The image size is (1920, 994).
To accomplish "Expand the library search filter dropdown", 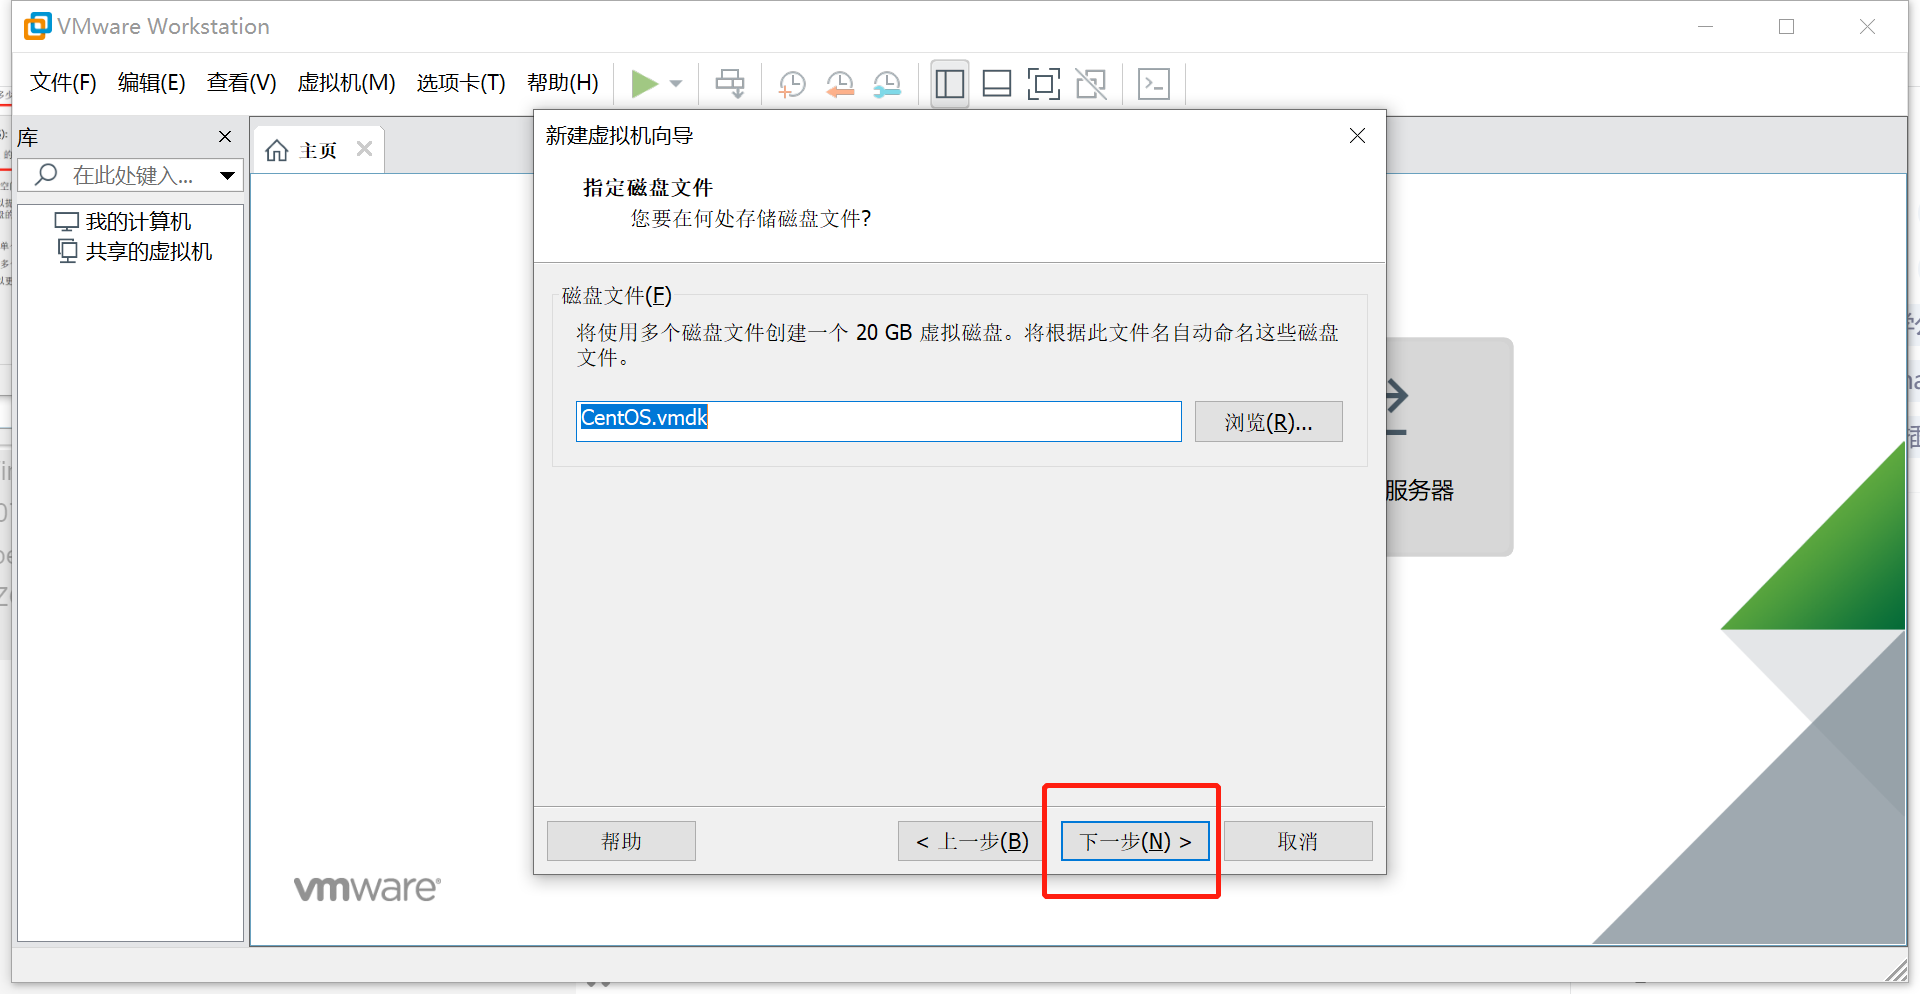I will 226,174.
